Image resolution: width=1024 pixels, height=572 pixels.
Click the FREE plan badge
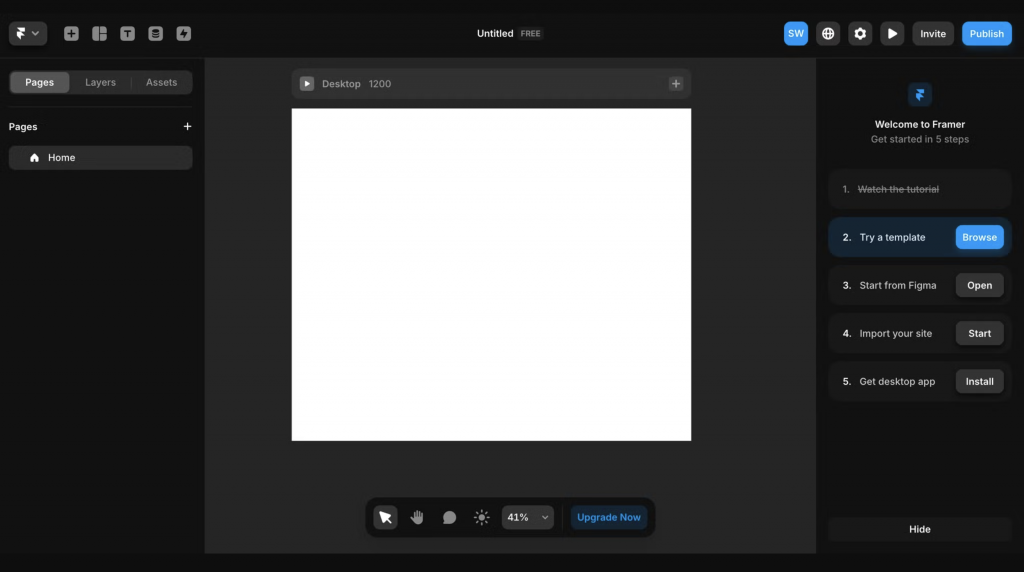(530, 33)
